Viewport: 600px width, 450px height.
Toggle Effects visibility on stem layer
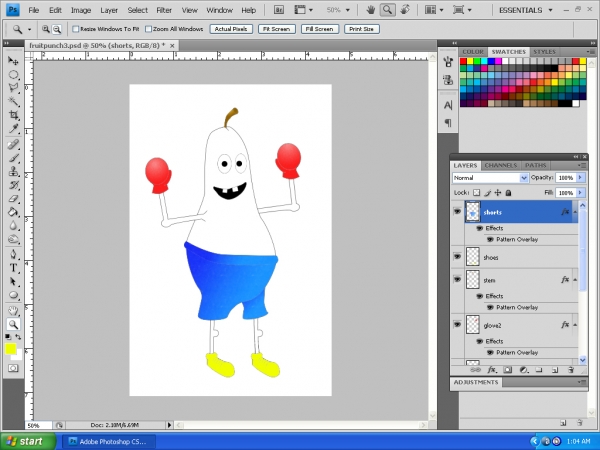coord(479,296)
